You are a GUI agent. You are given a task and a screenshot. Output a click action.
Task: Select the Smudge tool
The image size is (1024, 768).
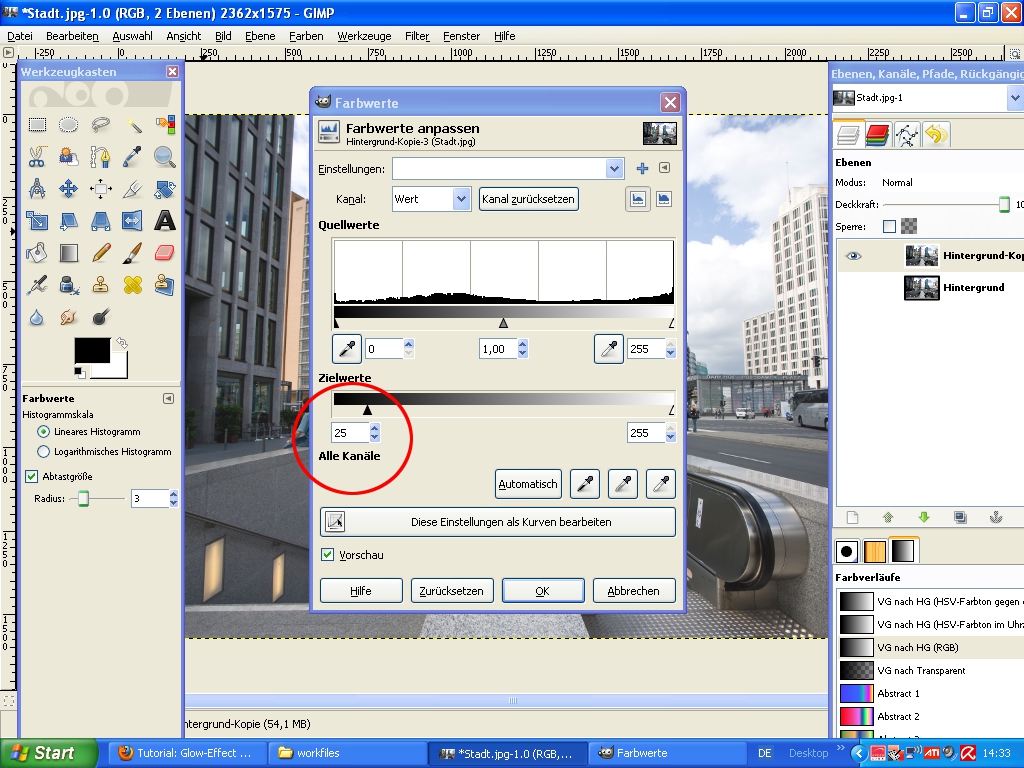click(69, 317)
